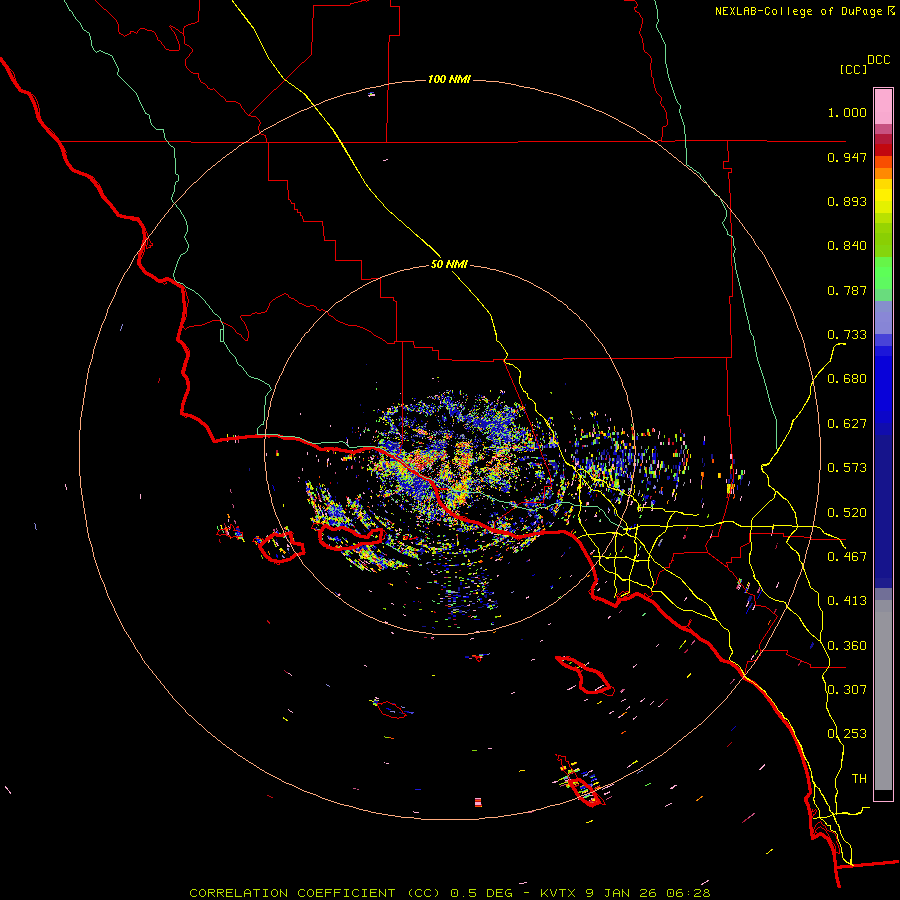Click the bright green color bar segment
Image resolution: width=900 pixels, height=900 pixels.
point(883,273)
